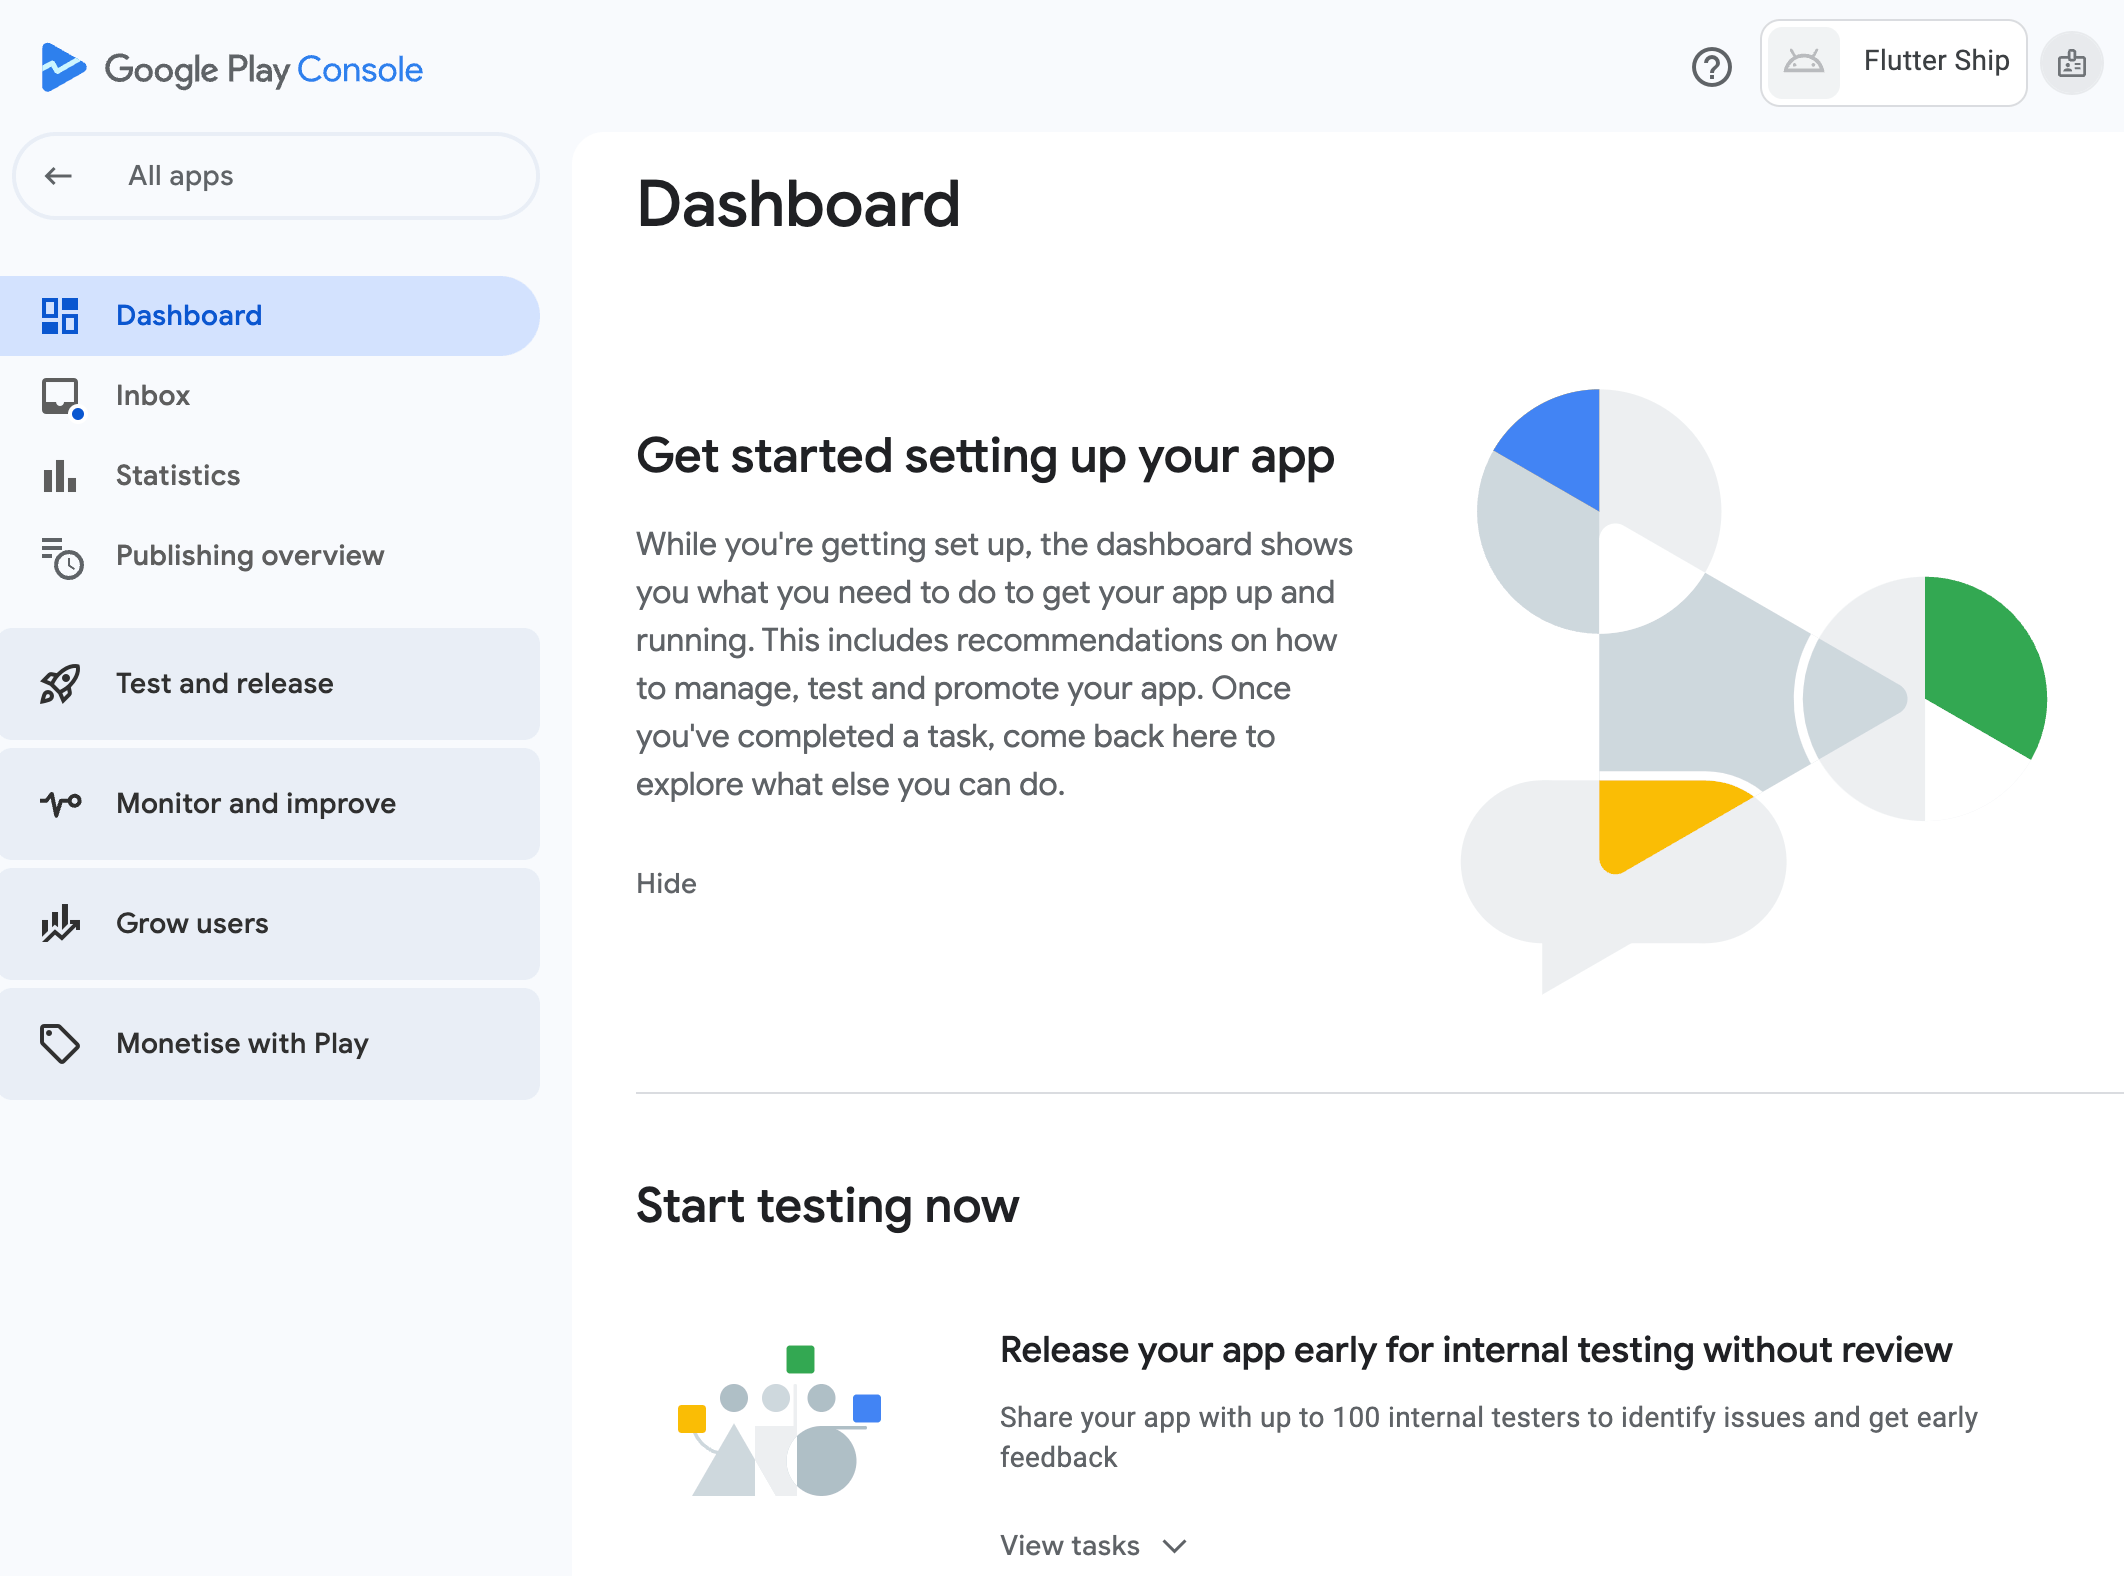This screenshot has height=1576, width=2124.
Task: Select the Dashboard grid icon
Action: (x=60, y=315)
